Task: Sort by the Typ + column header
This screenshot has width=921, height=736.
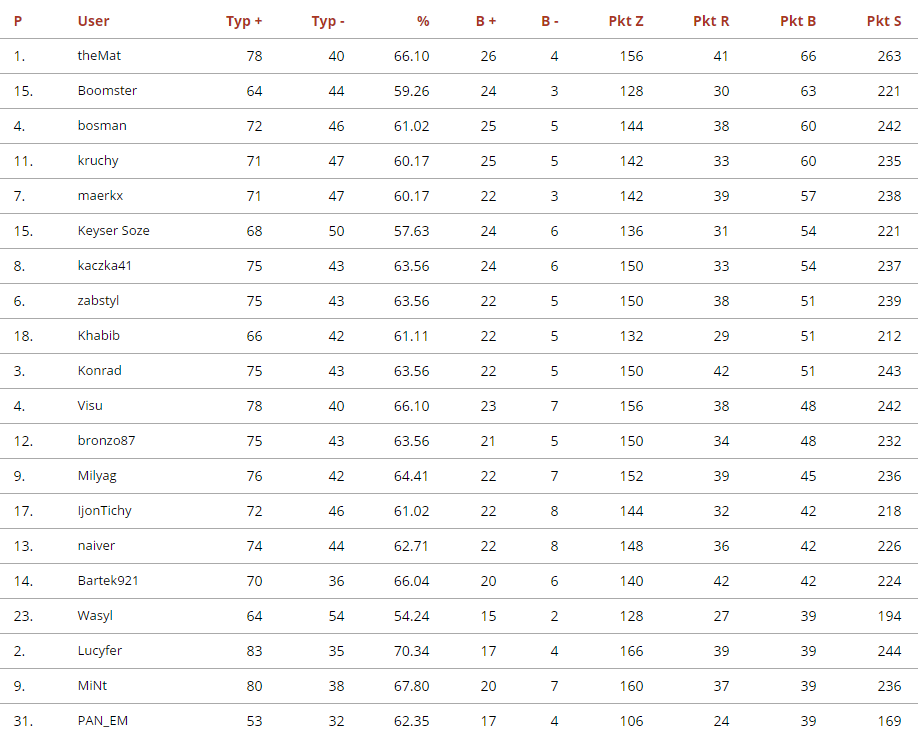Action: pyautogui.click(x=244, y=21)
